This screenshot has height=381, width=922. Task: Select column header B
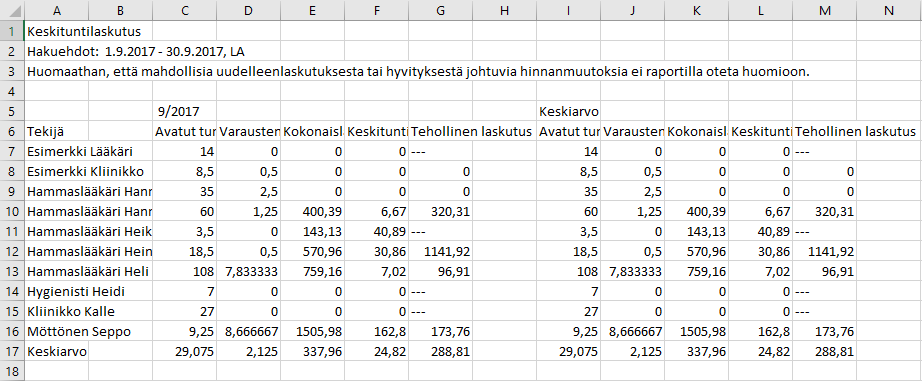[121, 10]
